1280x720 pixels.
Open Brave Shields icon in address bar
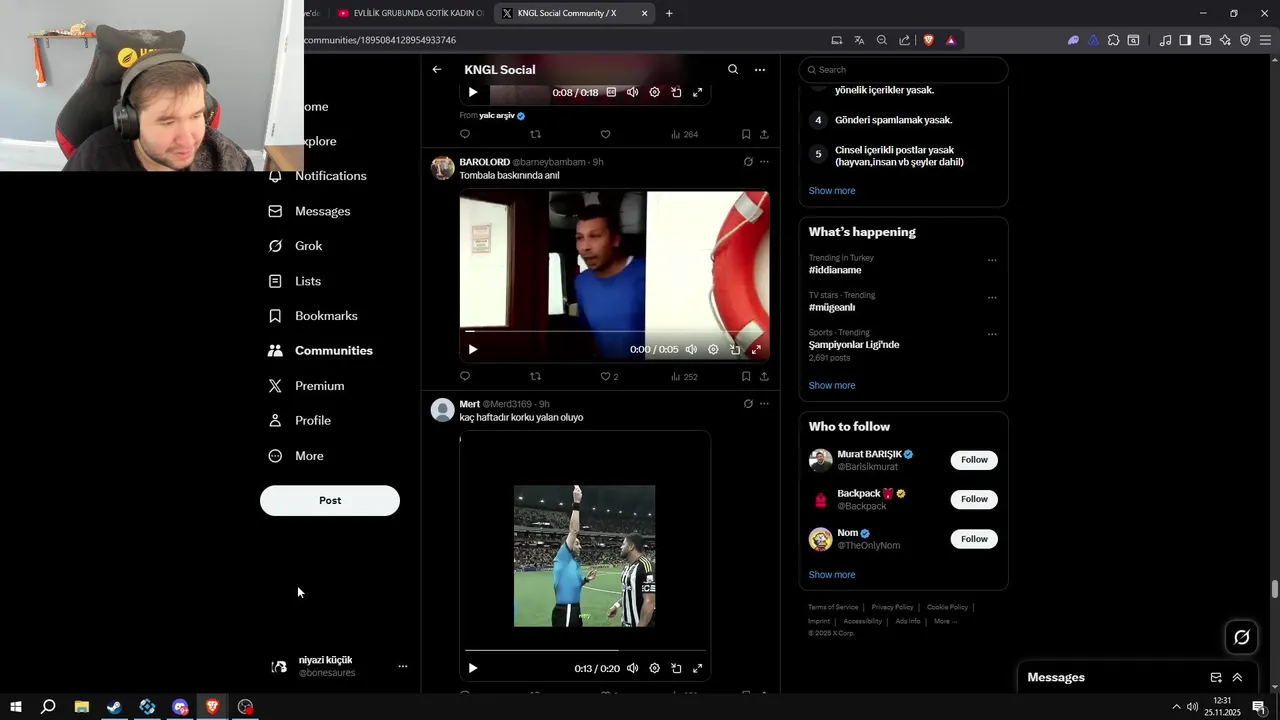929,40
